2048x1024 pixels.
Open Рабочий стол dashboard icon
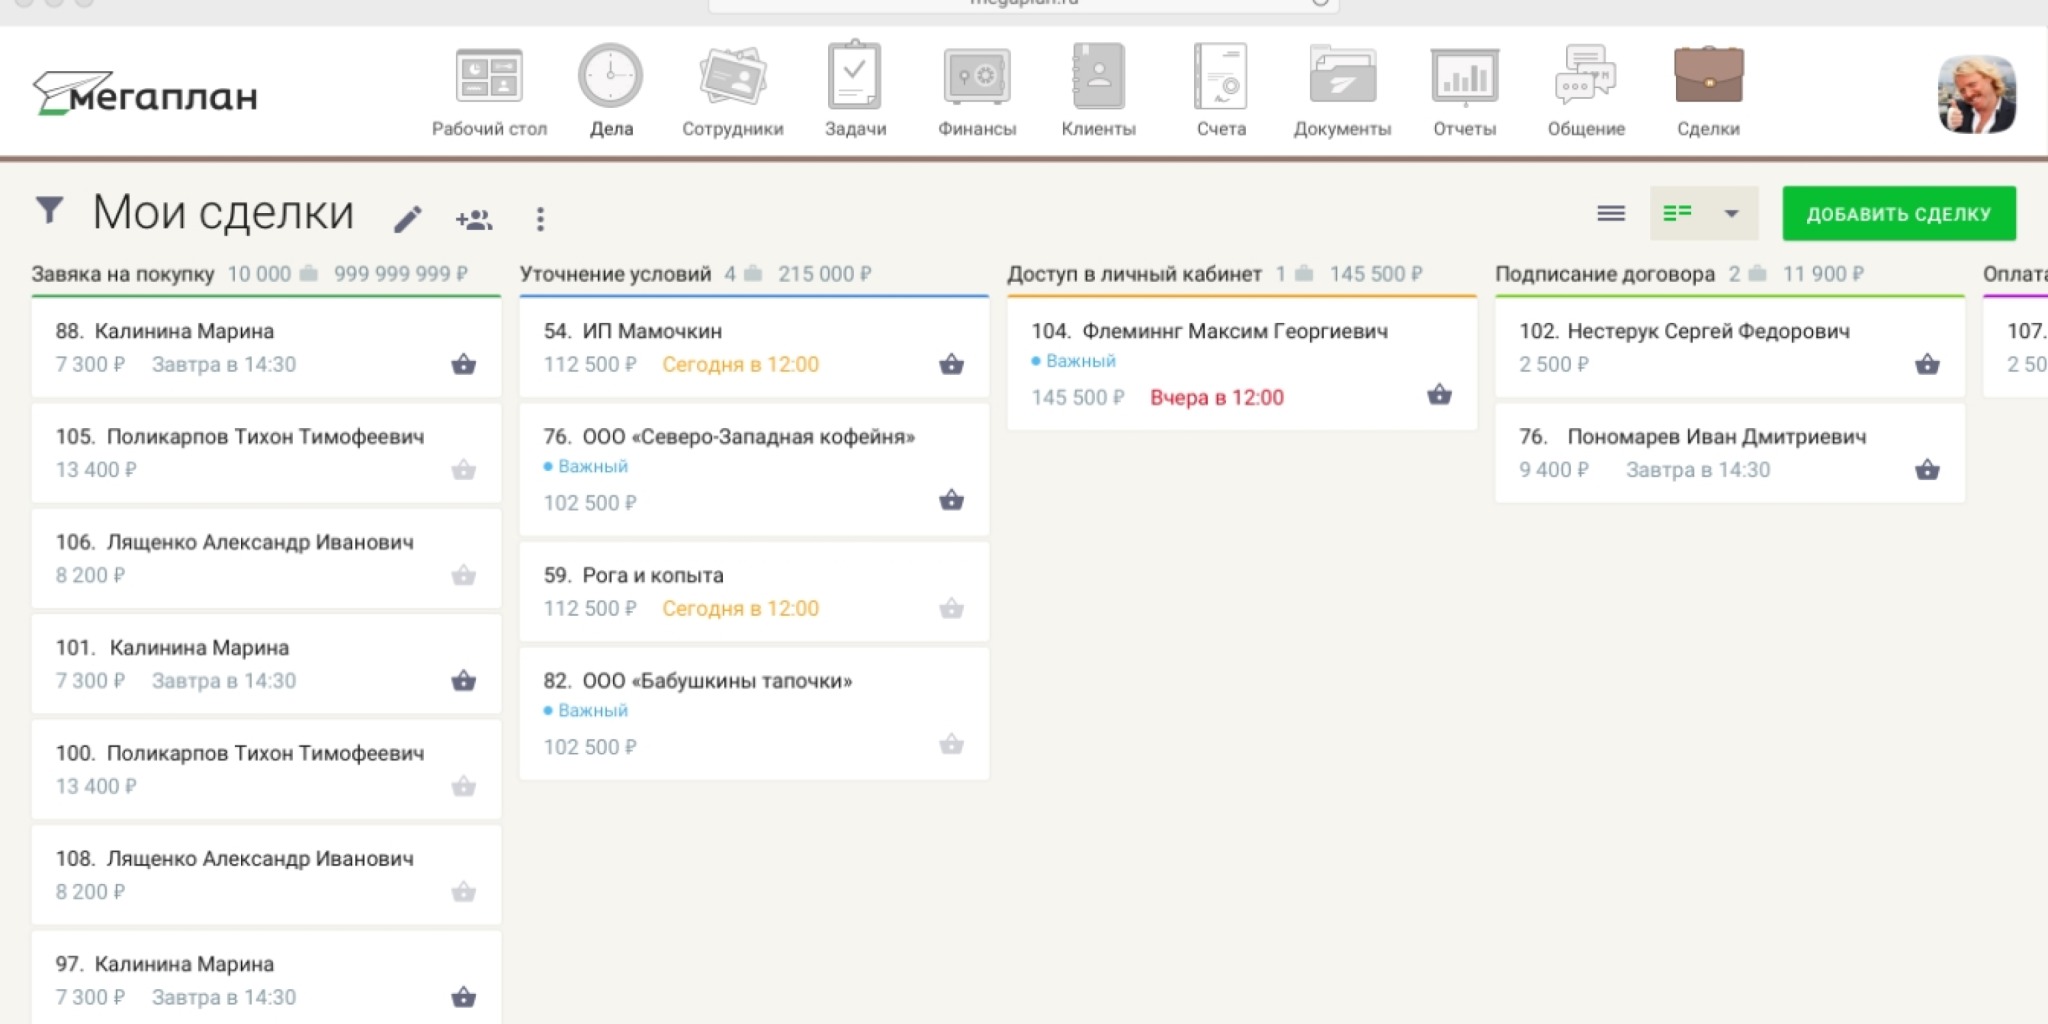tap(489, 75)
